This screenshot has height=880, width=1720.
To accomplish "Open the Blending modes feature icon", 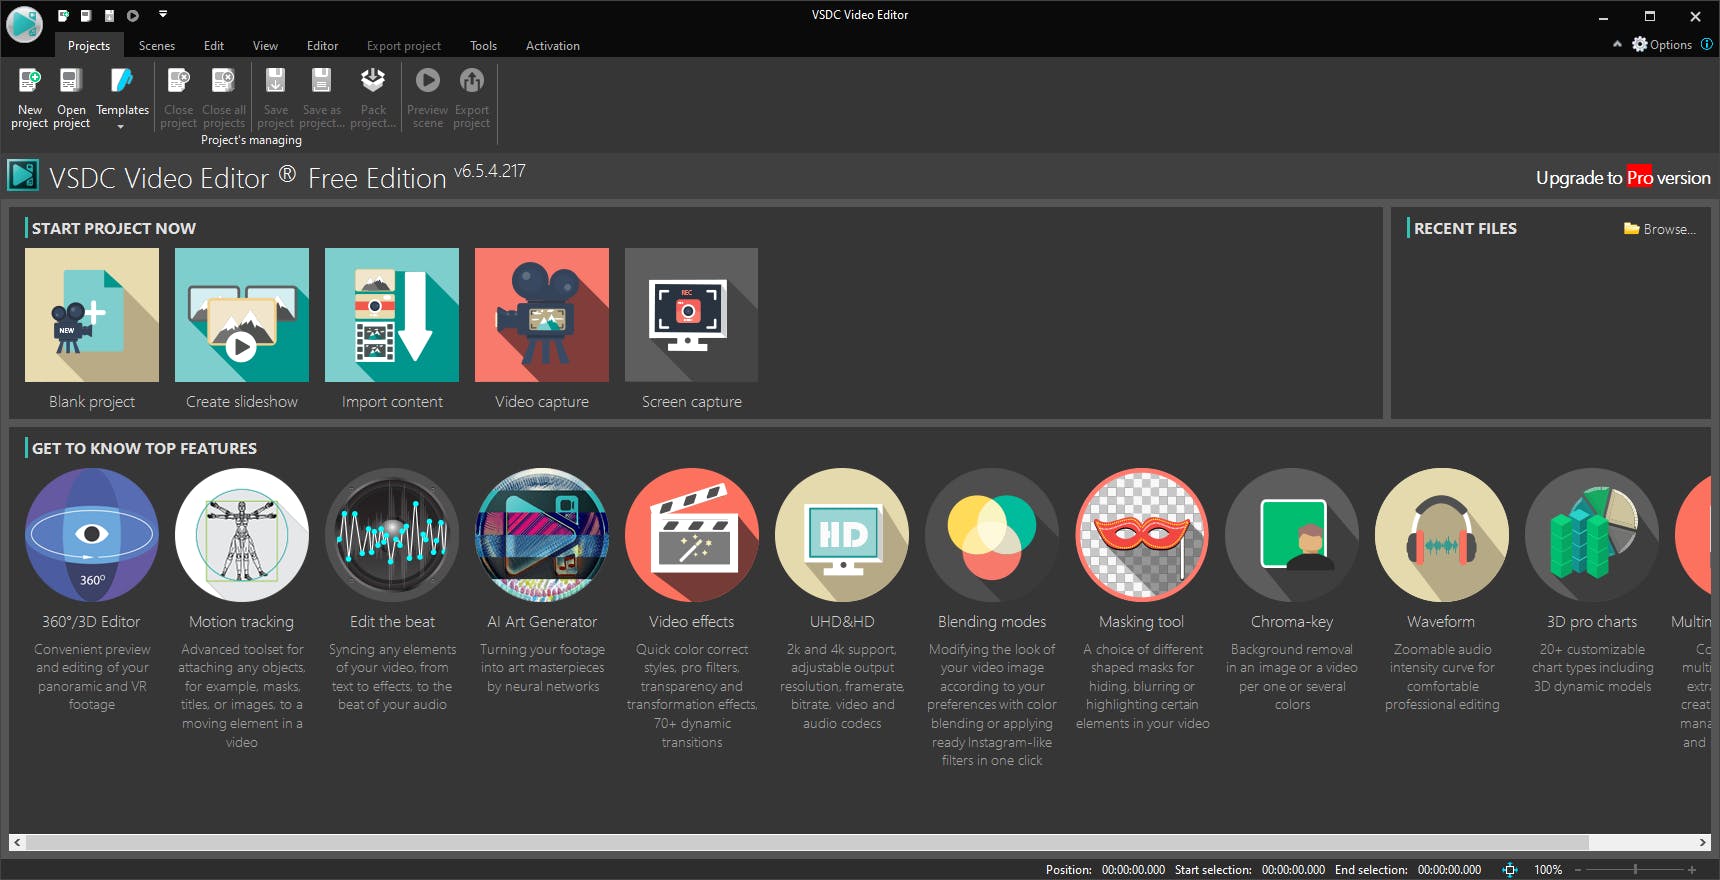I will [x=992, y=535].
